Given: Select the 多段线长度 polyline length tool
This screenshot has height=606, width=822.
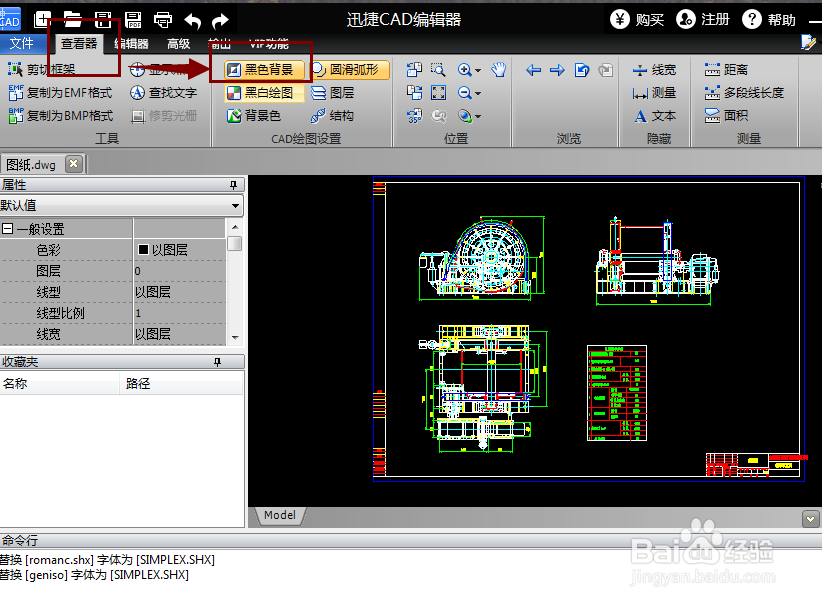Looking at the screenshot, I should (744, 93).
